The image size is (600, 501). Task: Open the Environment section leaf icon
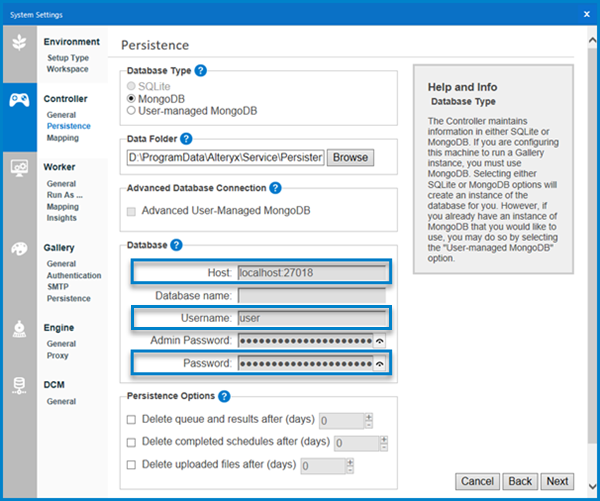pyautogui.click(x=19, y=42)
